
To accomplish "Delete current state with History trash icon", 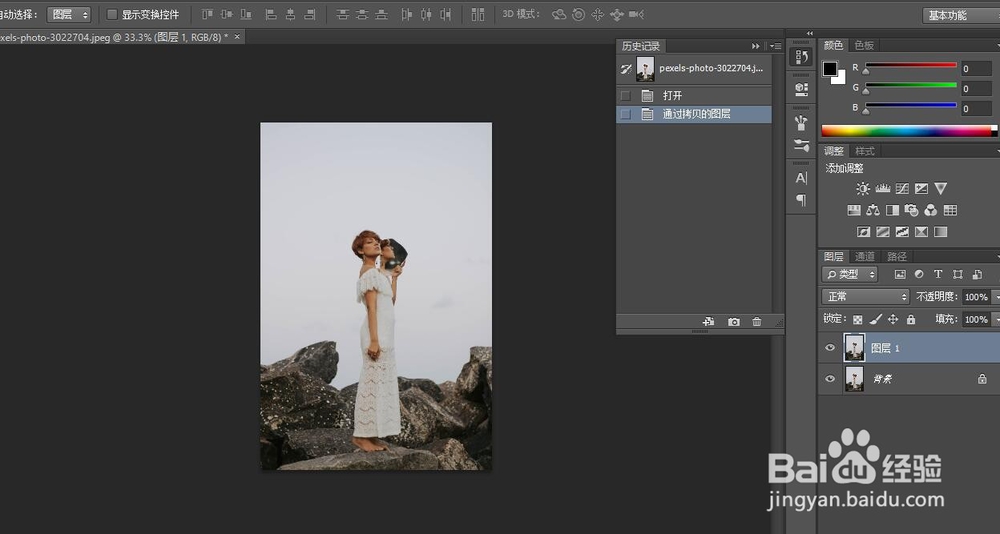I will [x=757, y=322].
